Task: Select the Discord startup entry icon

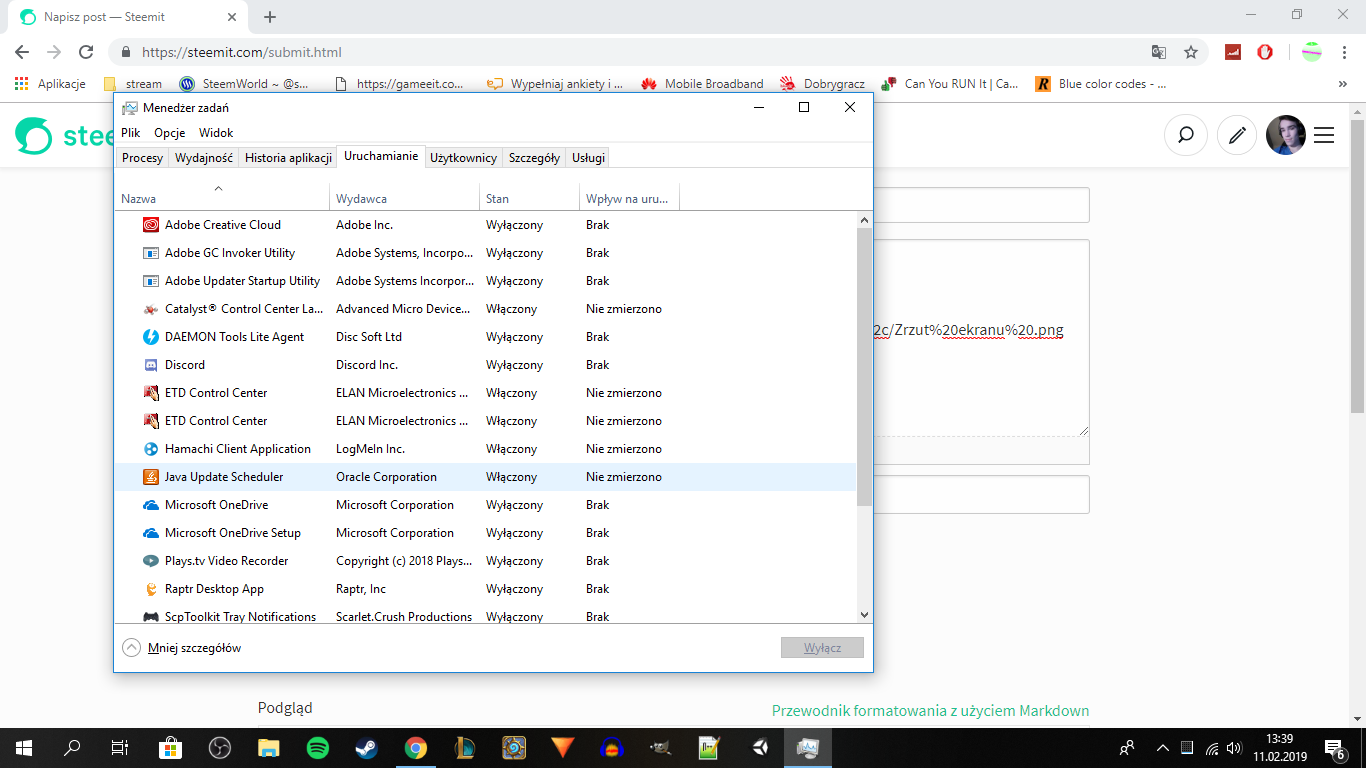Action: click(x=151, y=365)
